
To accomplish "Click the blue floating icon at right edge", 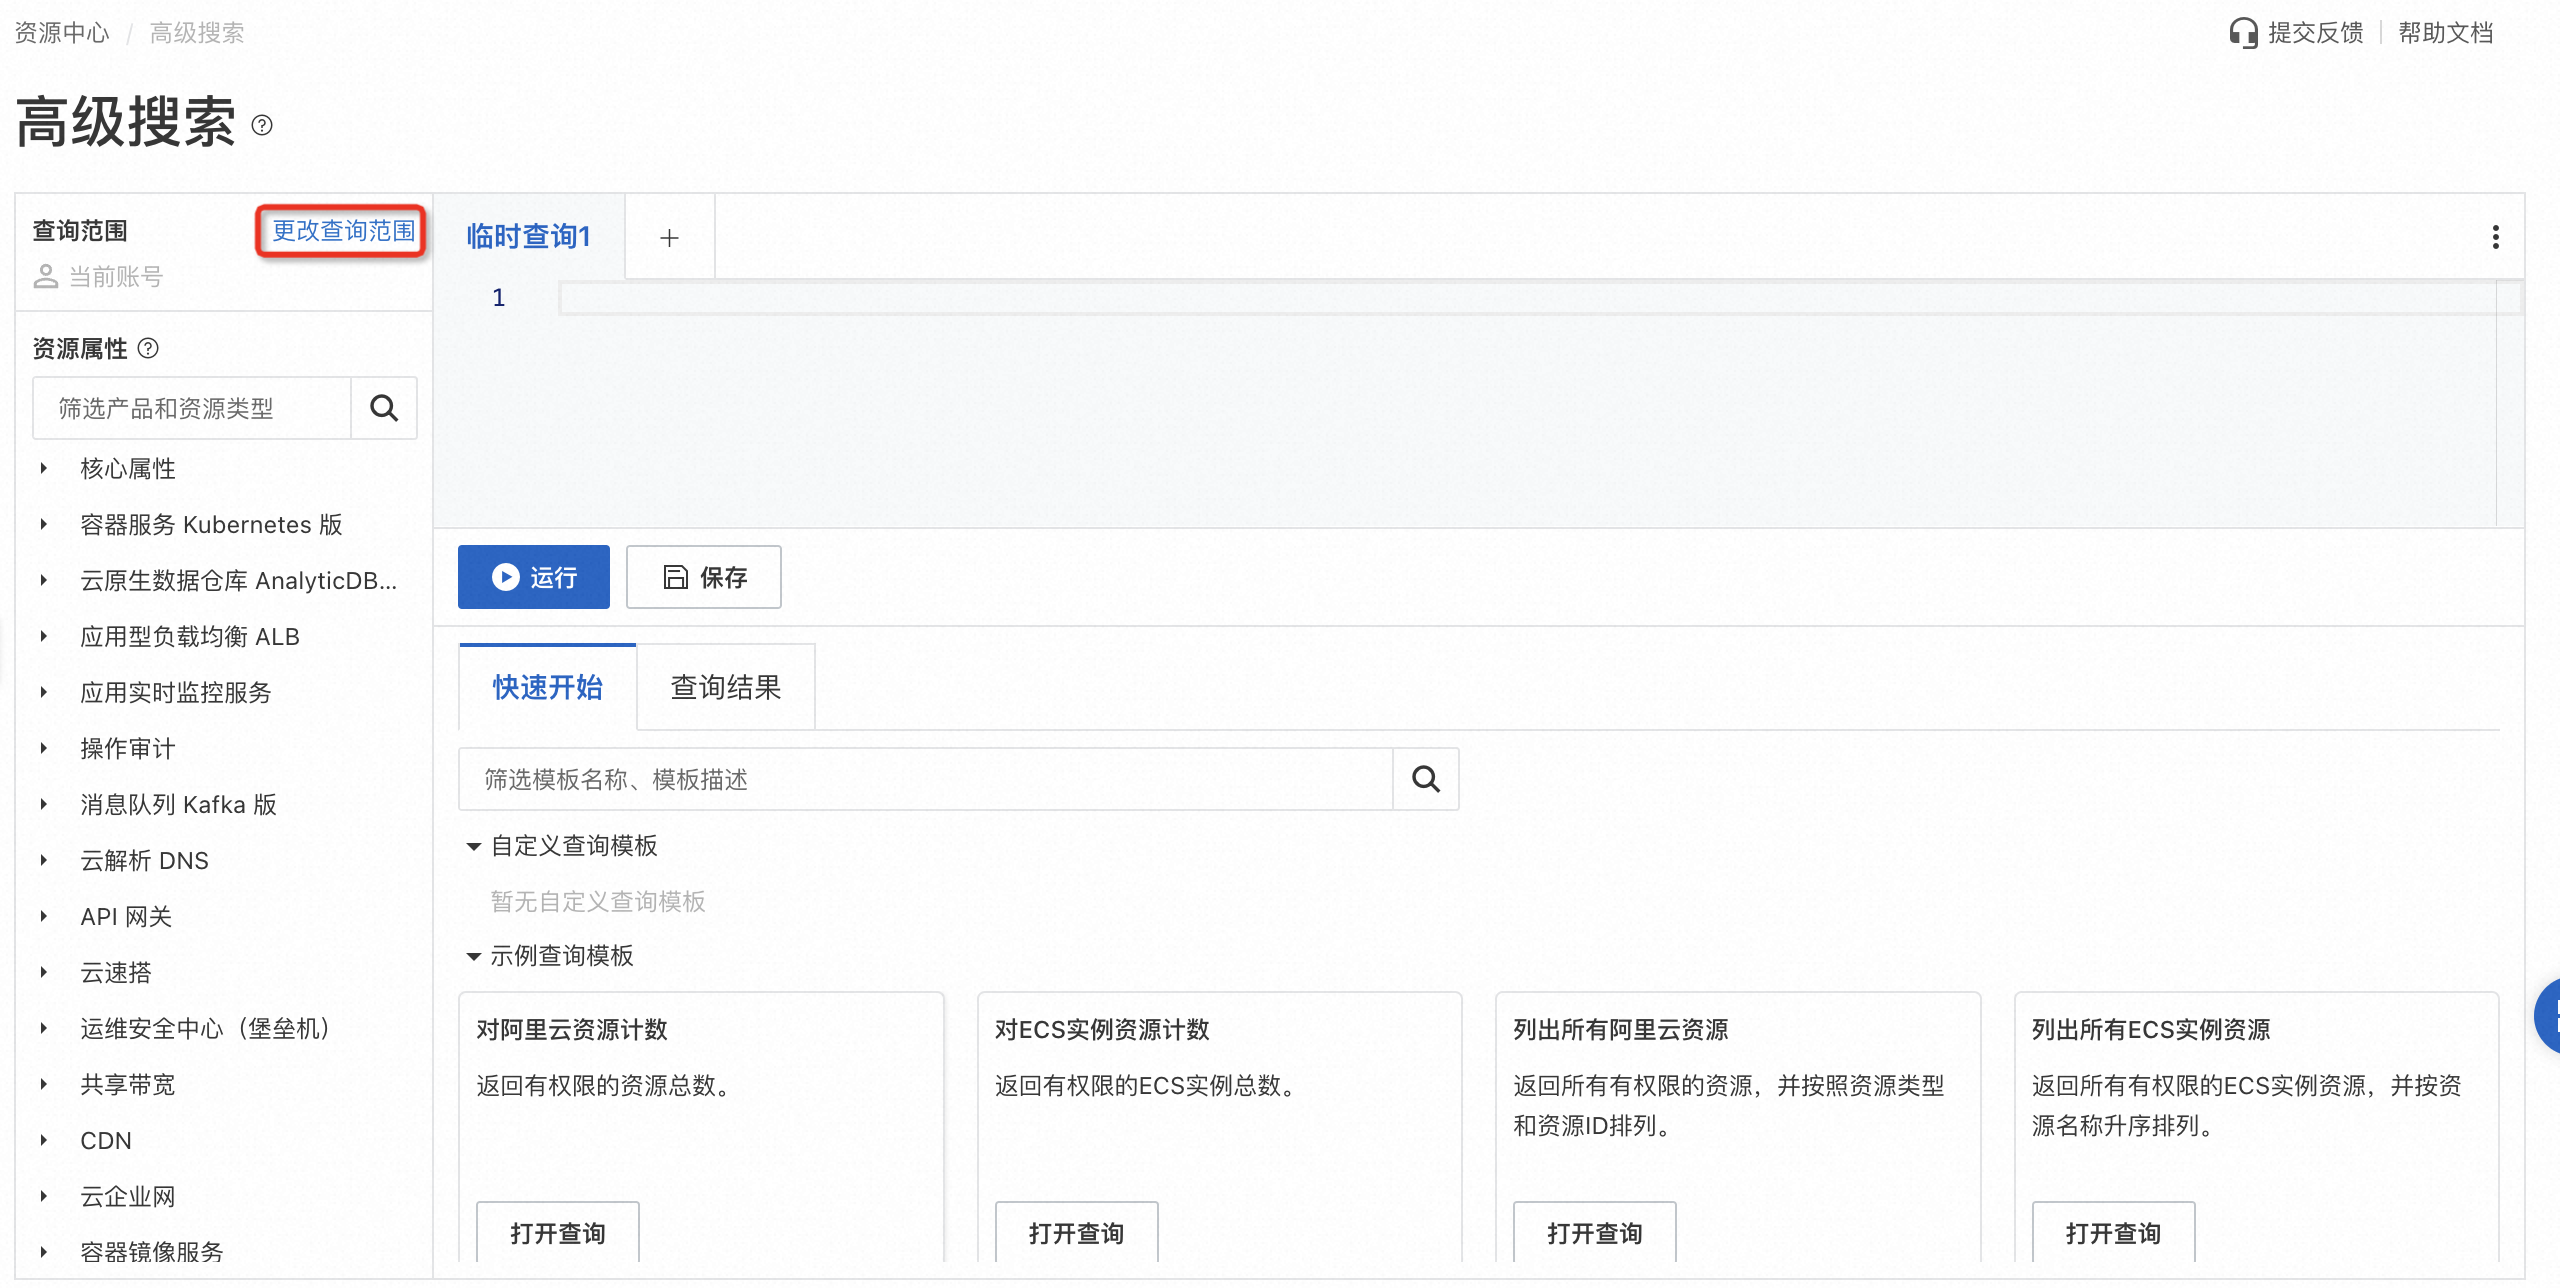I will pos(2548,1016).
